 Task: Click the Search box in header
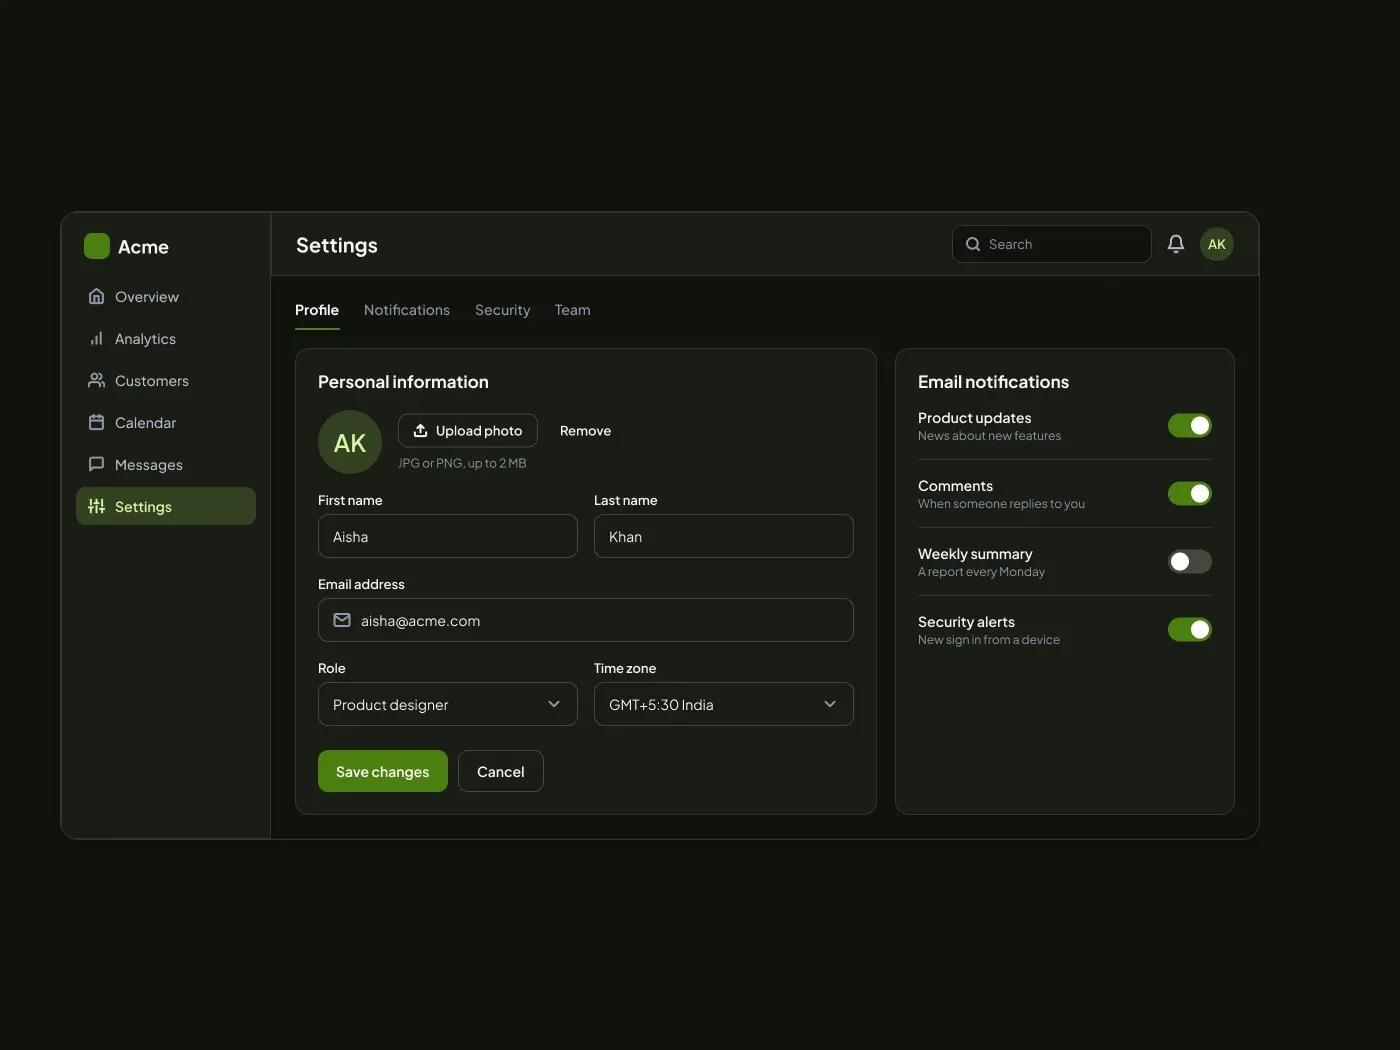[x=1052, y=244]
